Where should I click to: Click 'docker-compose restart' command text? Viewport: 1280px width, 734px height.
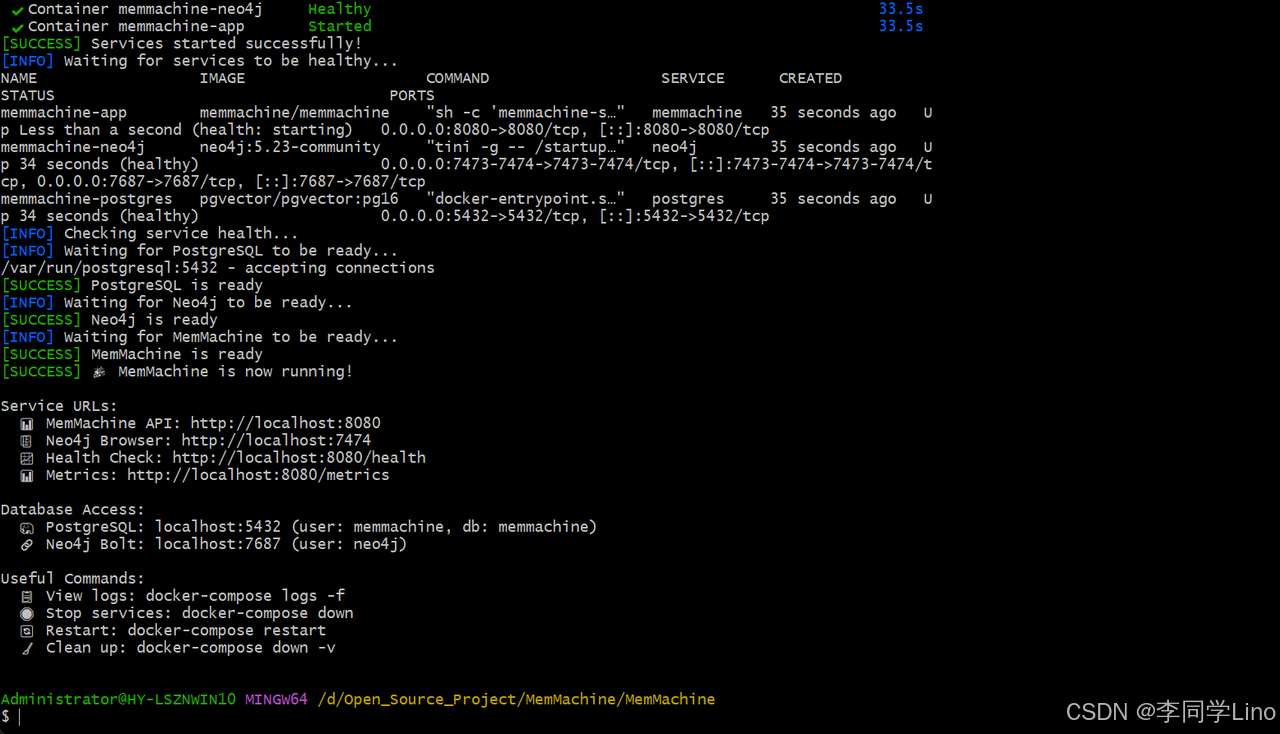[227, 630]
